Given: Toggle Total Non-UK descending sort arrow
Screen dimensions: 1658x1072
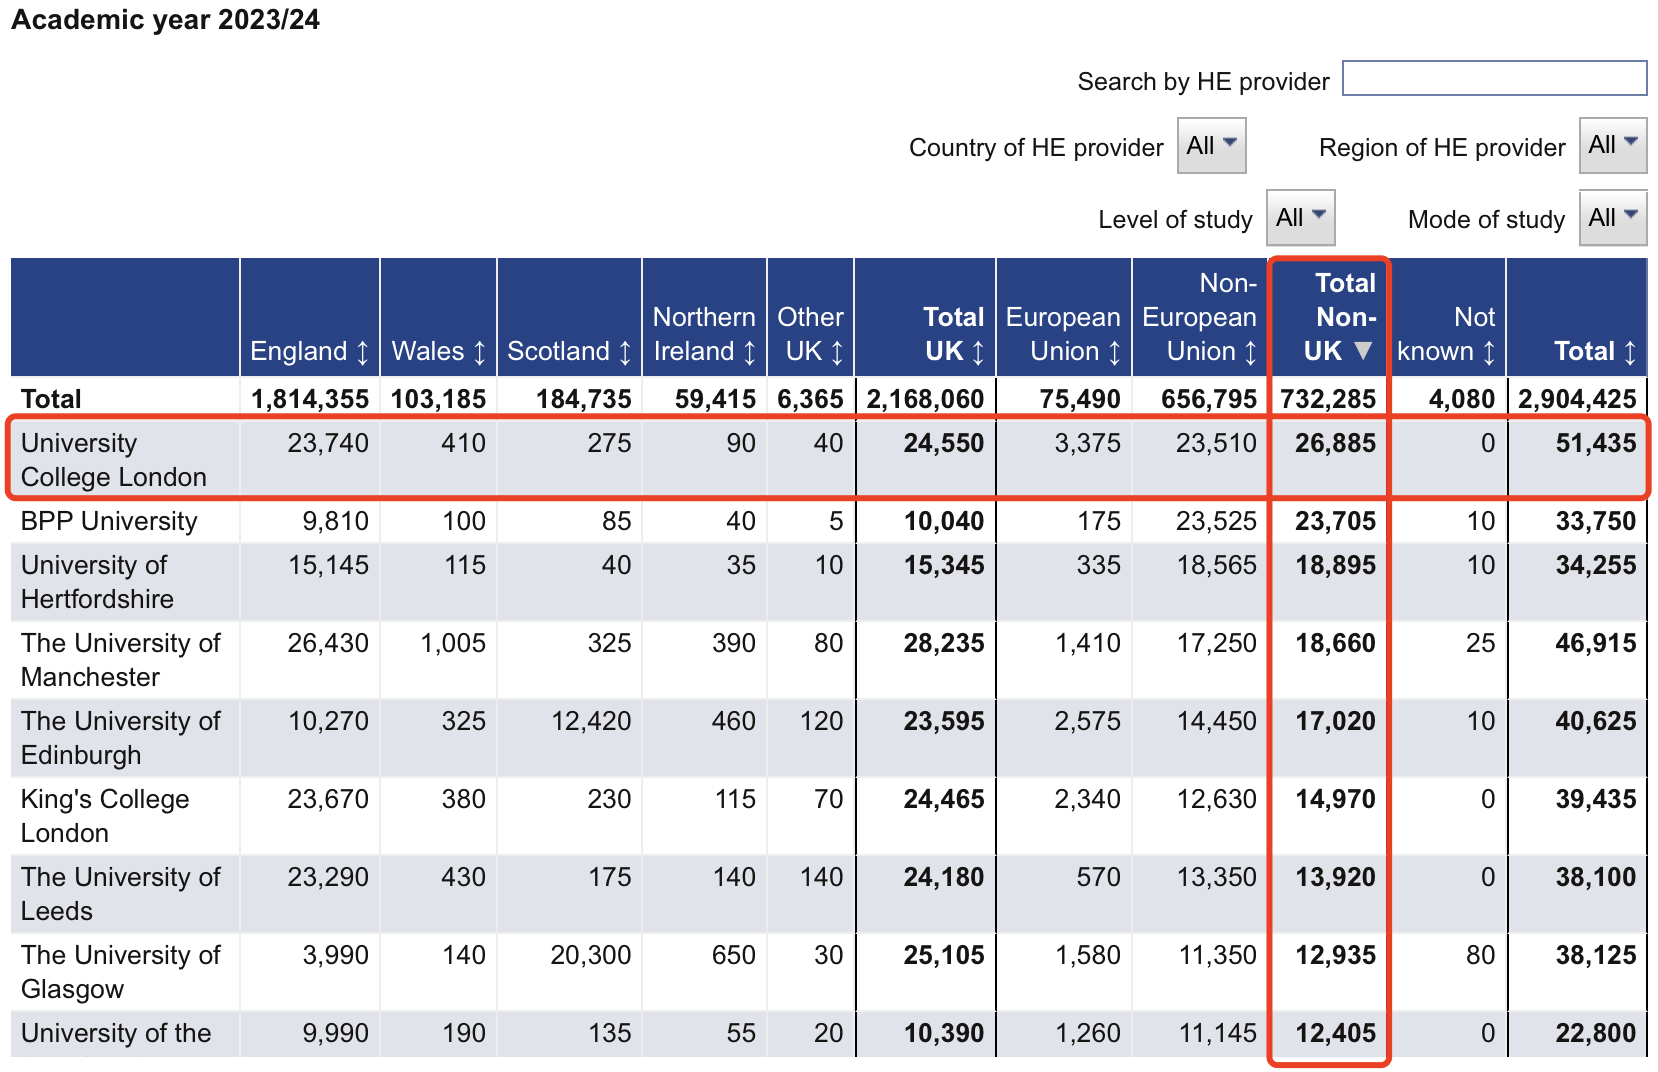Looking at the screenshot, I should (x=1363, y=351).
